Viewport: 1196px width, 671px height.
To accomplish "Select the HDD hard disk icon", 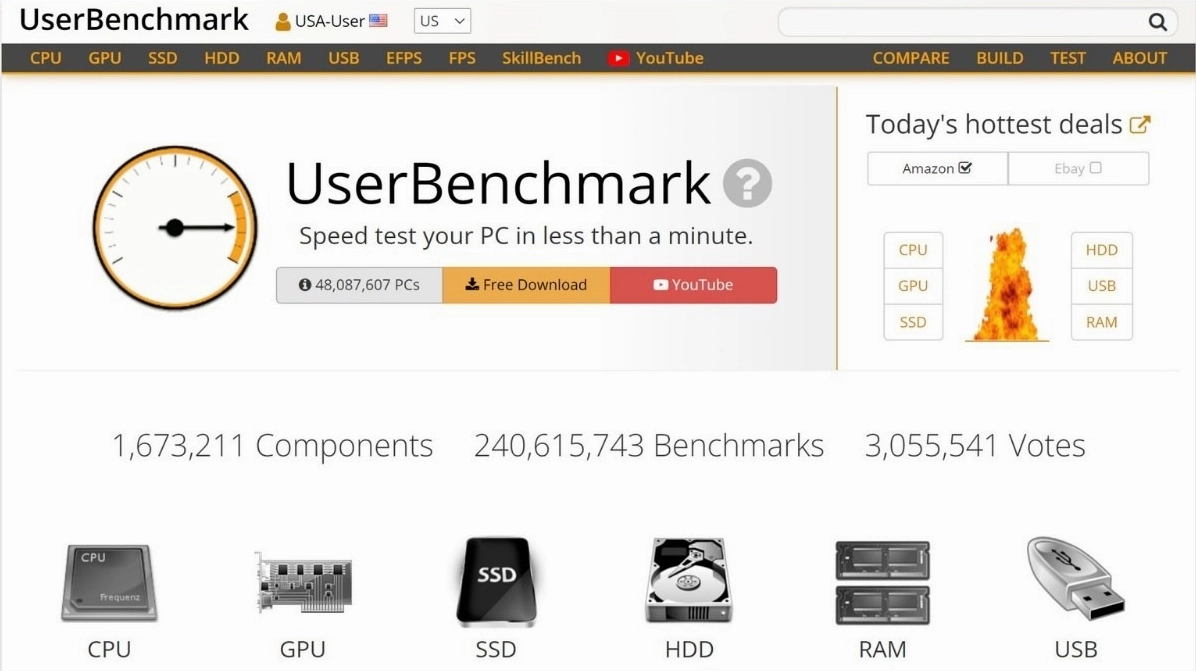I will 688,580.
